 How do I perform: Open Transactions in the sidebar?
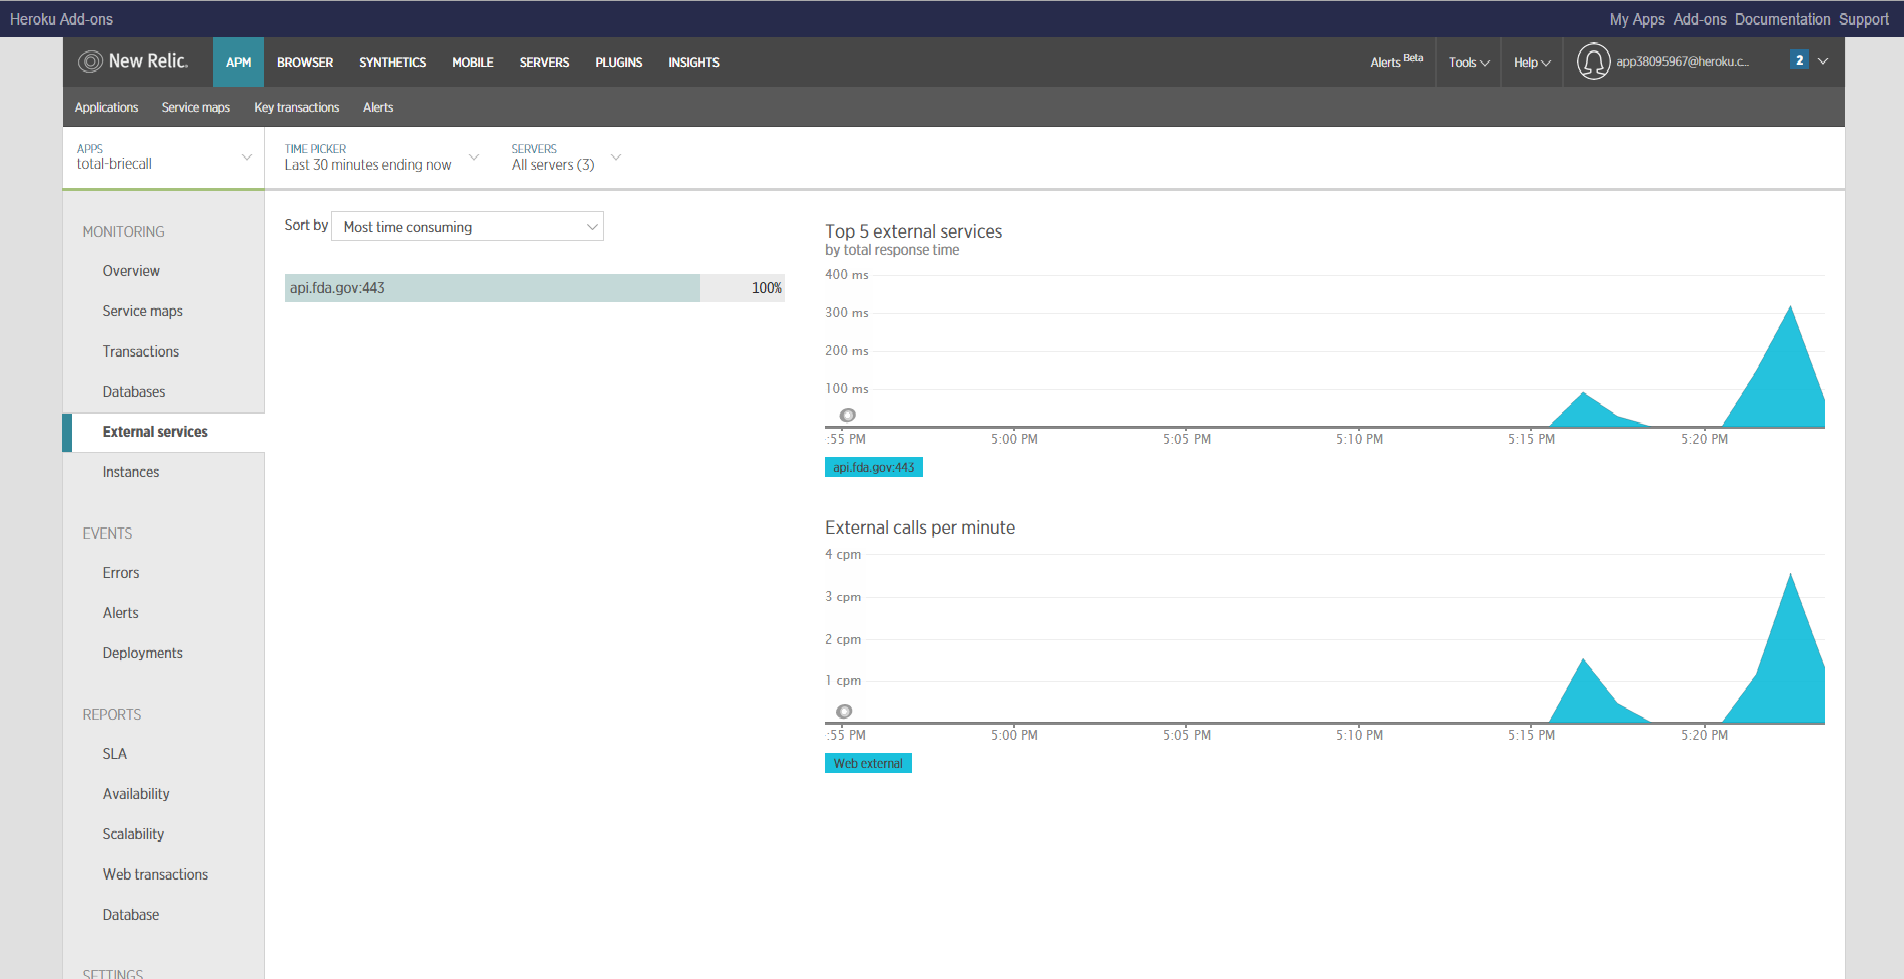click(x=141, y=351)
